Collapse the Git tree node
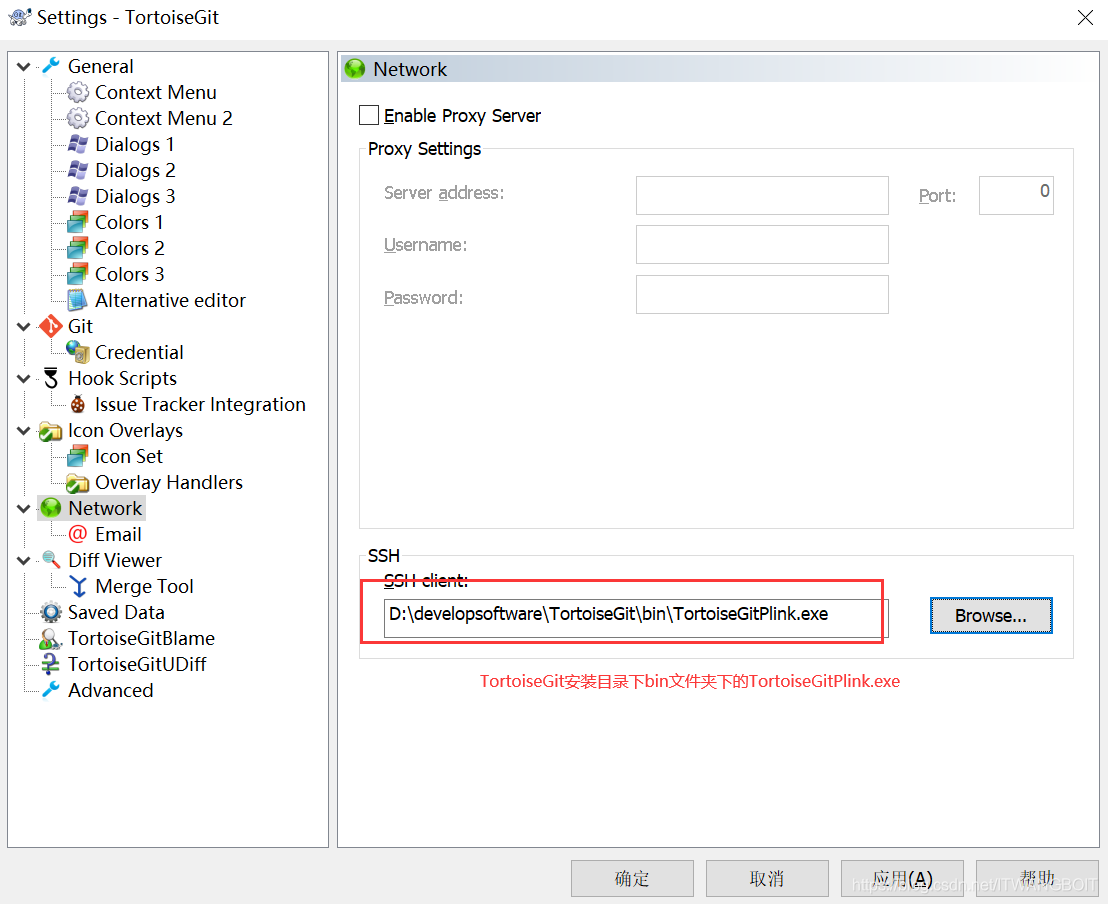1108x904 pixels. 23,327
